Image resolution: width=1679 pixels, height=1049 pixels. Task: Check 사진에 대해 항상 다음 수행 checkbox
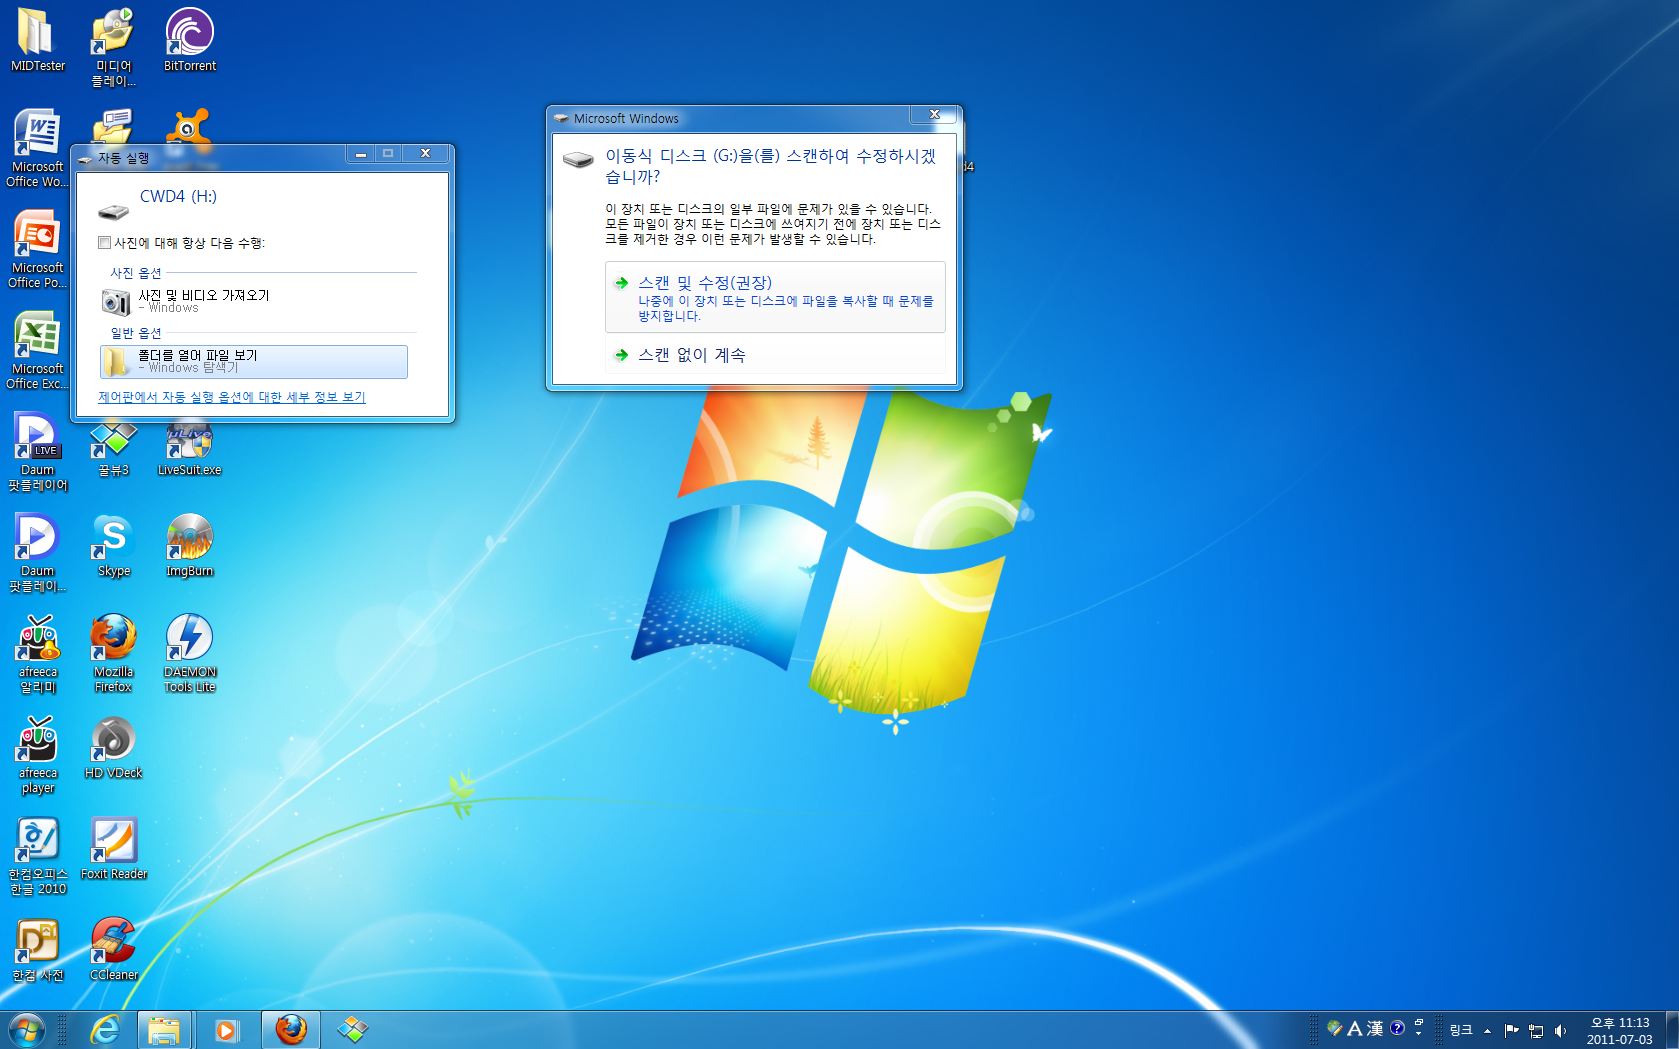tap(104, 243)
